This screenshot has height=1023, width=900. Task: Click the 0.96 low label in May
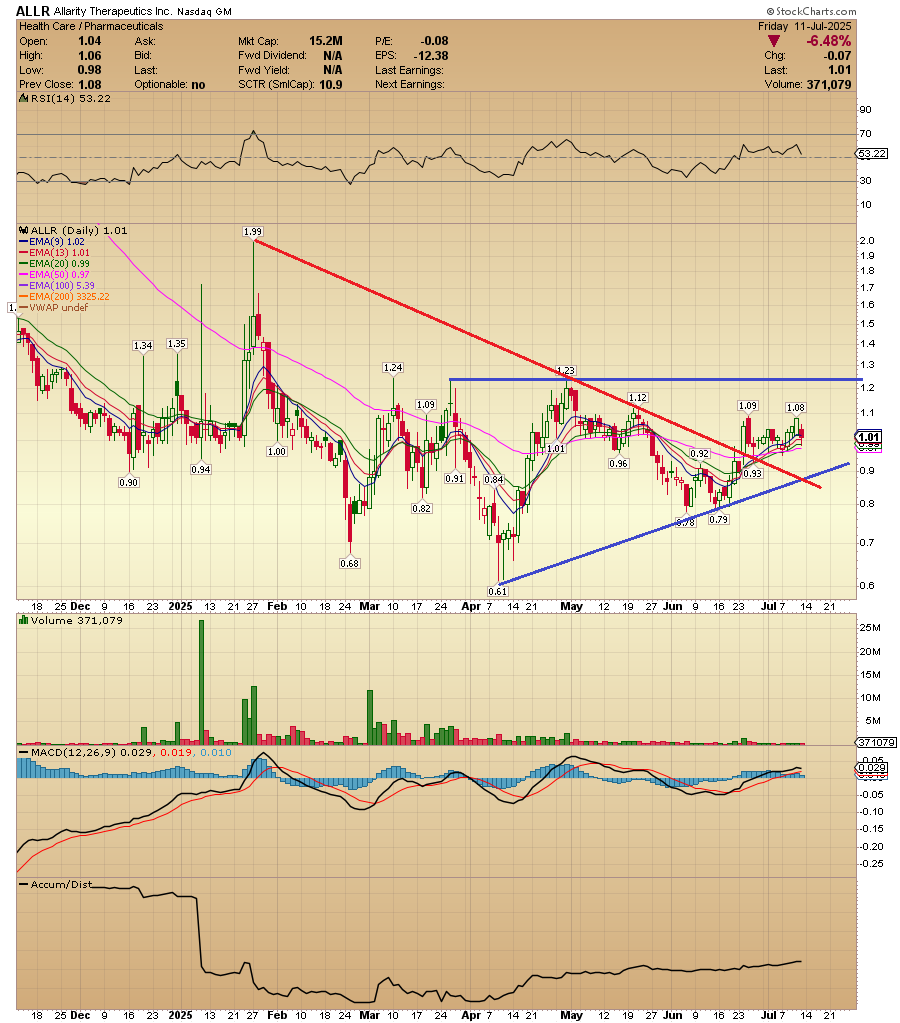[x=619, y=464]
